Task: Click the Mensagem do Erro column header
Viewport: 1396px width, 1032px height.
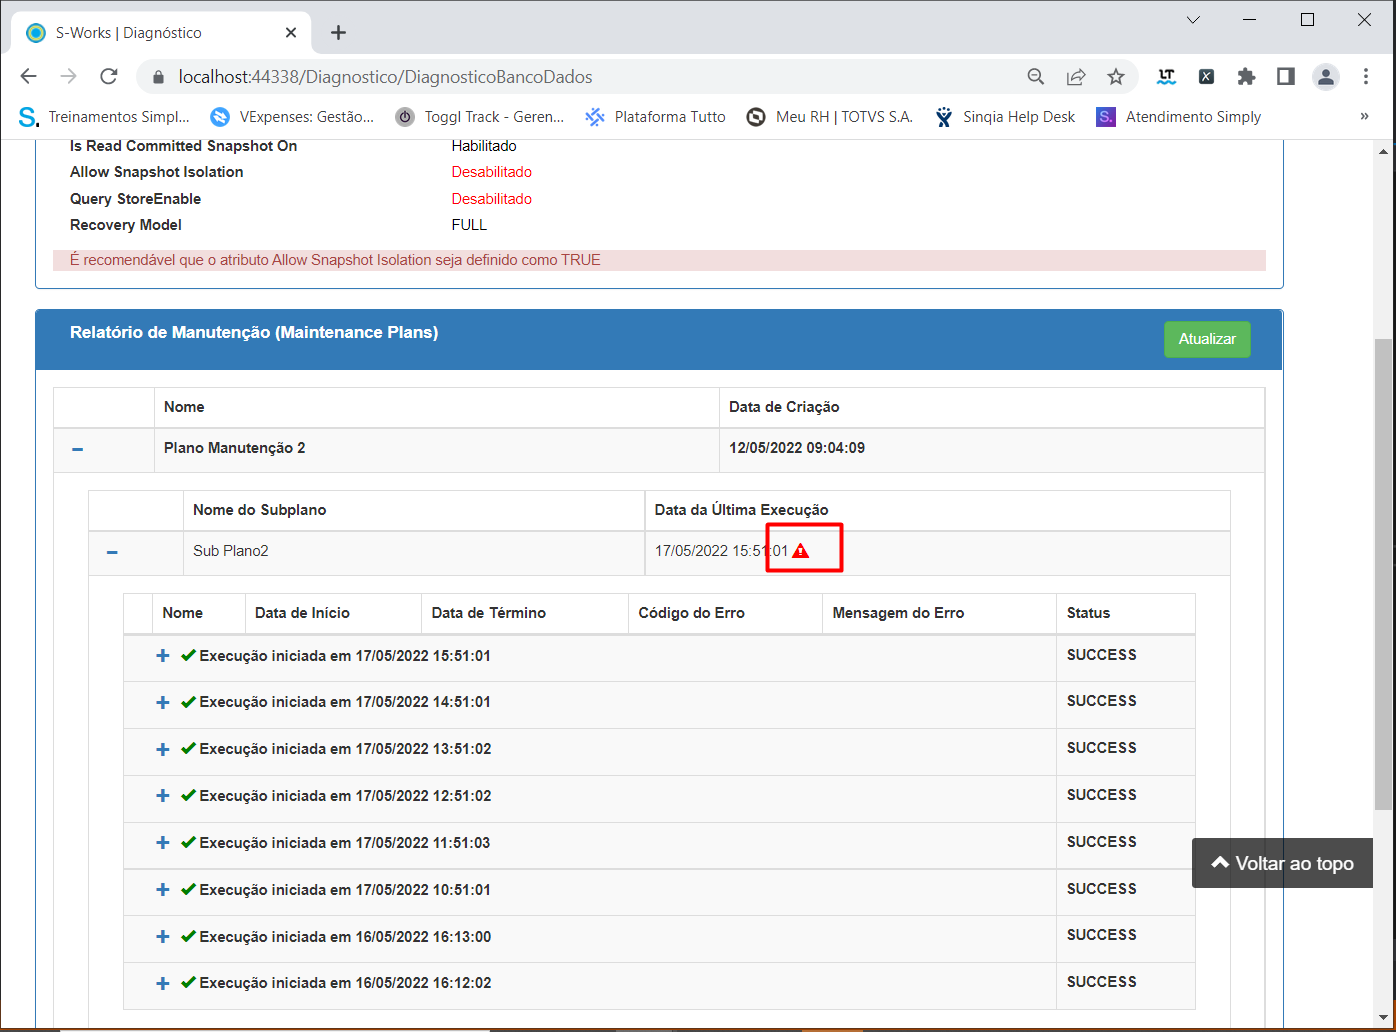Action: (898, 613)
